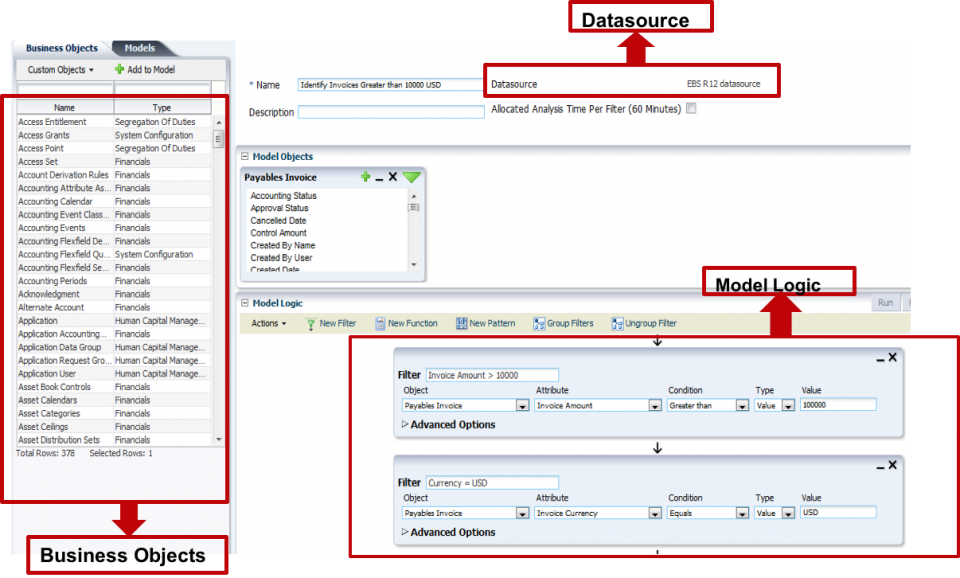
Task: Click the Ungroup Filter icon
Action: 645,322
